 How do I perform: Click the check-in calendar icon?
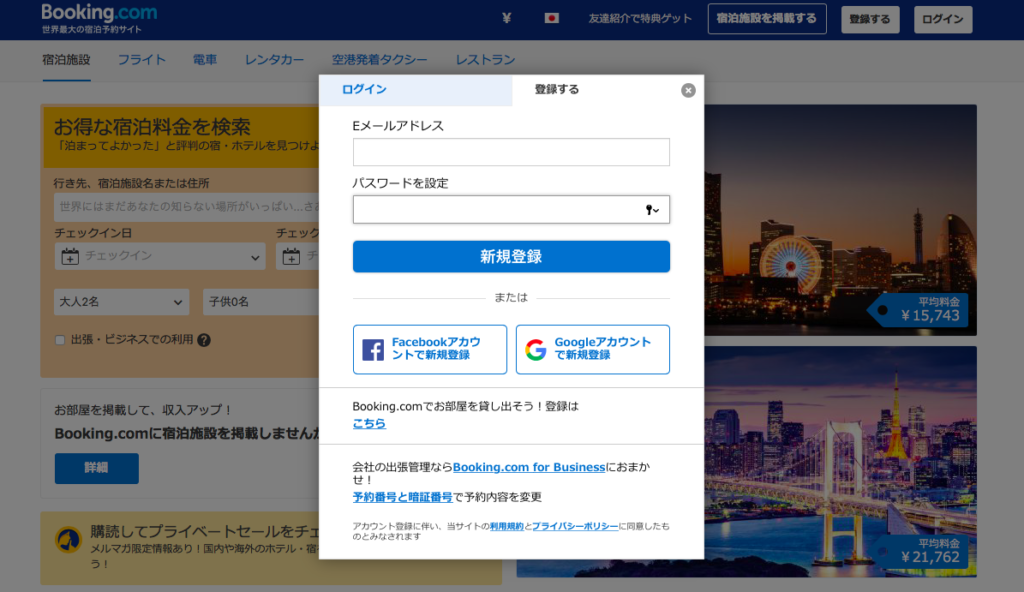coord(70,256)
